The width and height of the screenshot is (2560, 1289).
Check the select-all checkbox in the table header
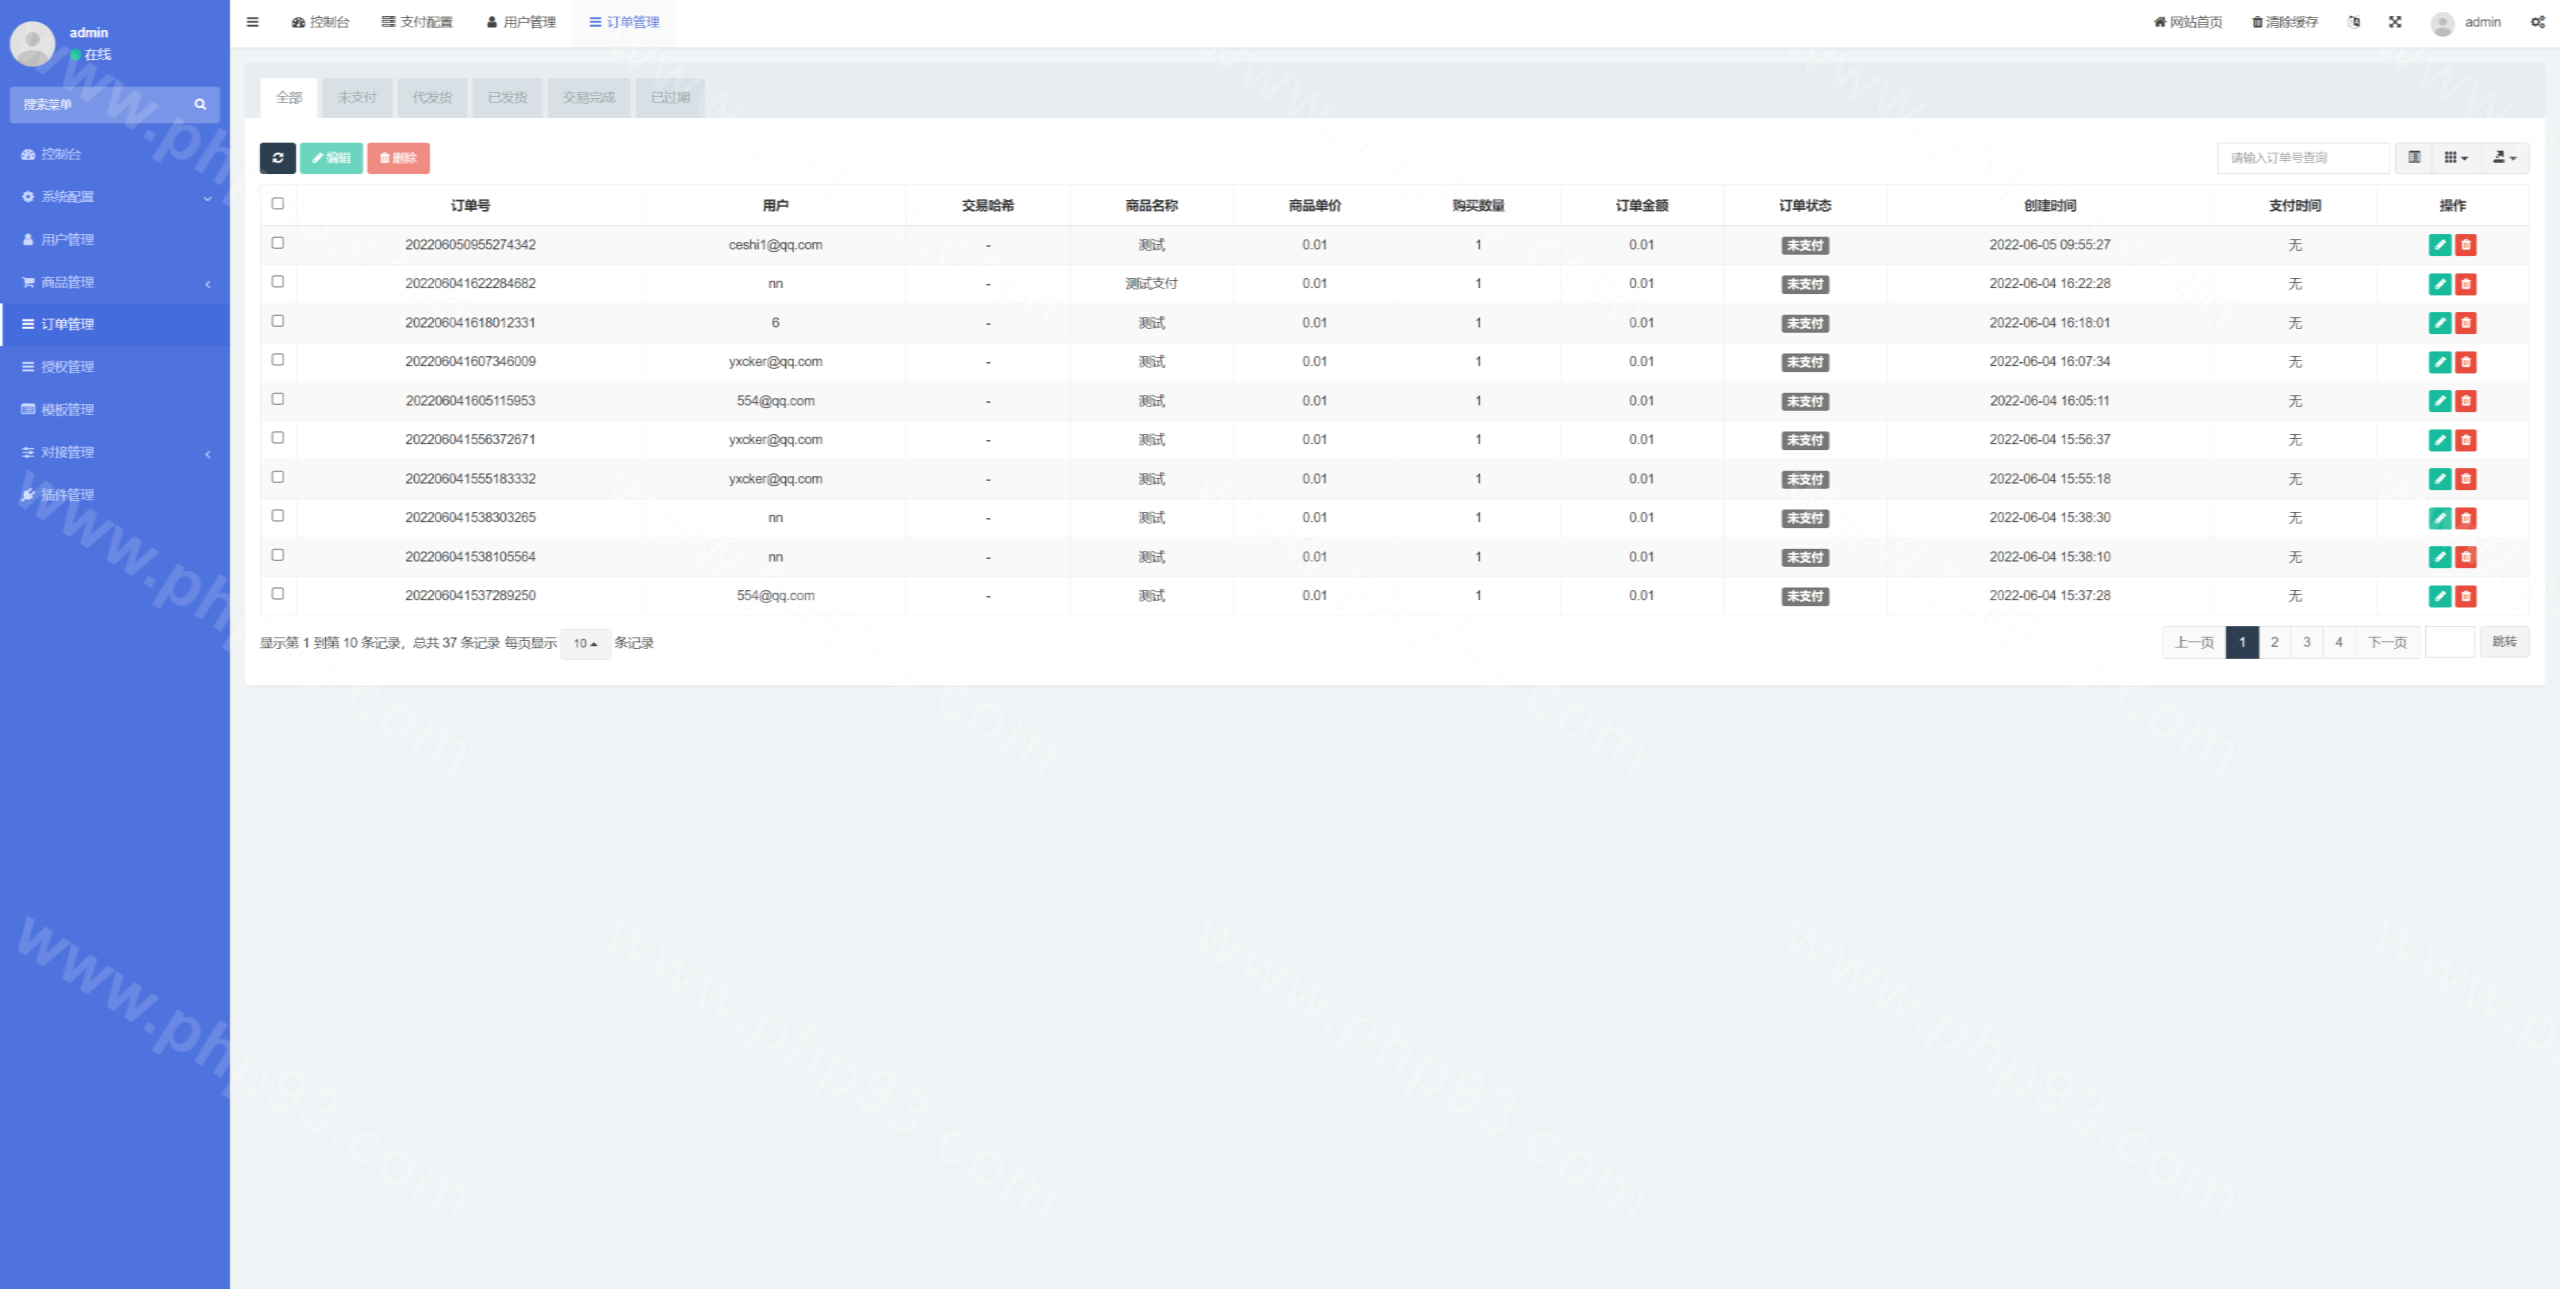278,204
